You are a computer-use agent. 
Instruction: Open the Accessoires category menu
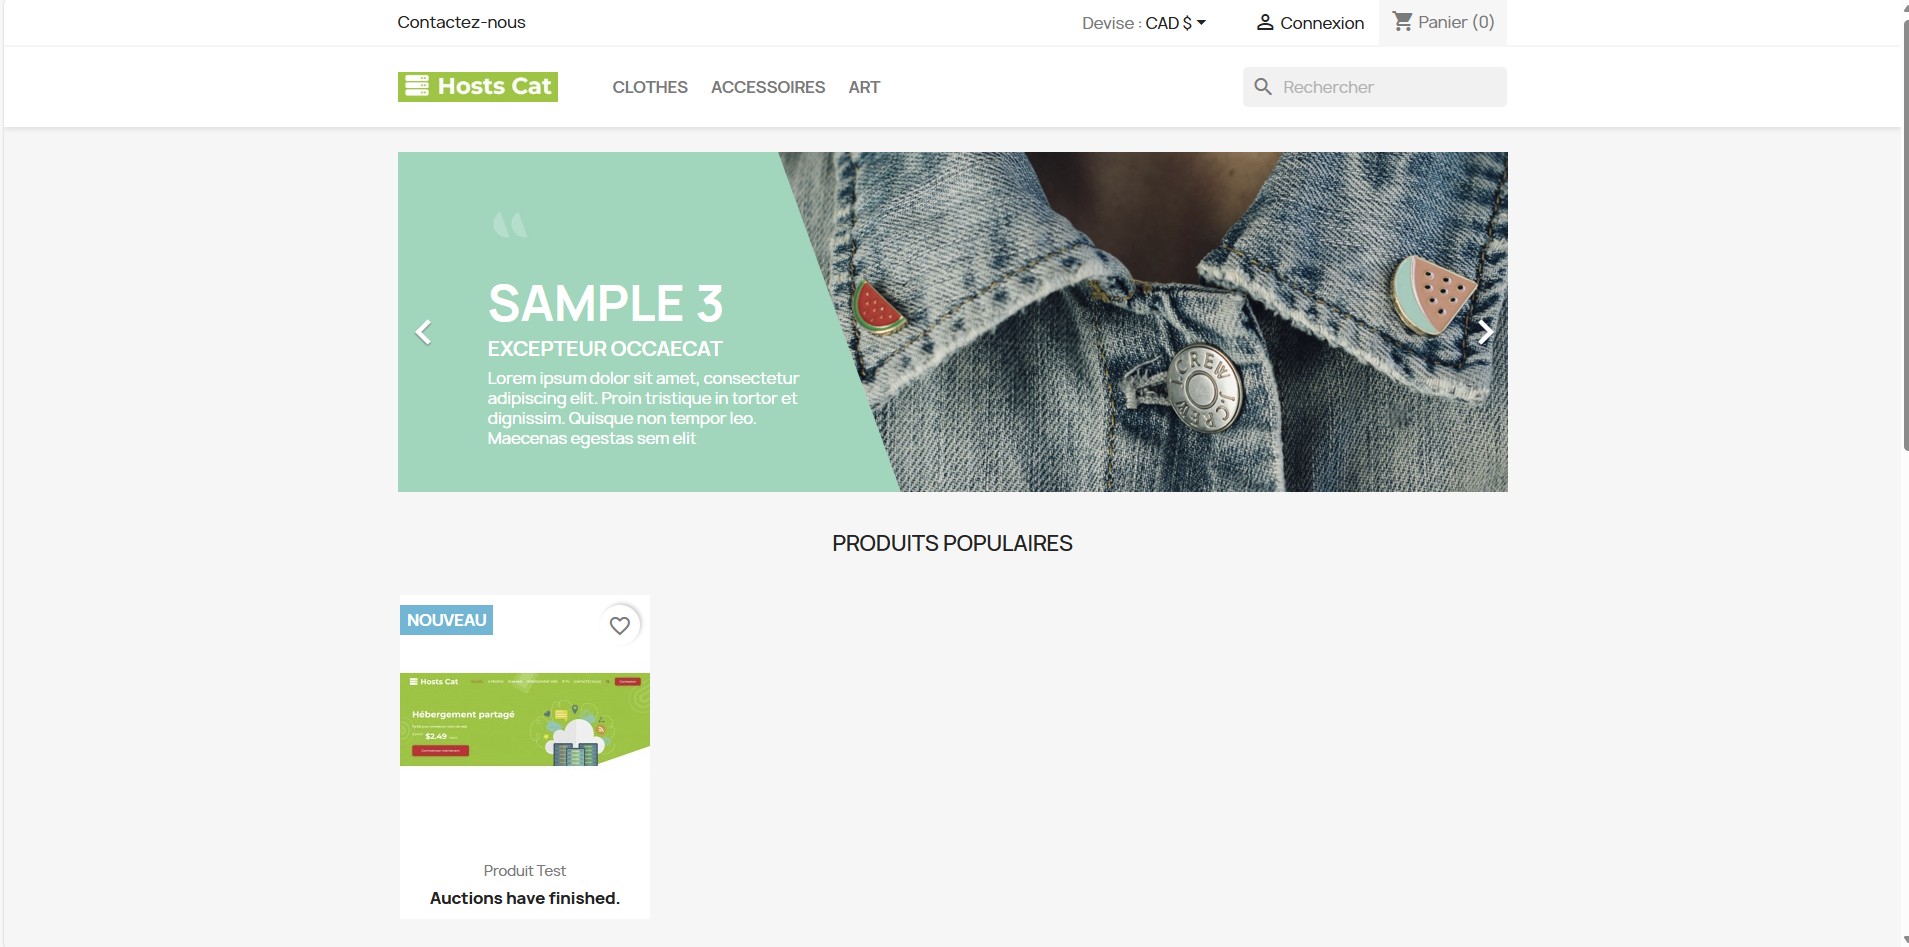pos(768,87)
